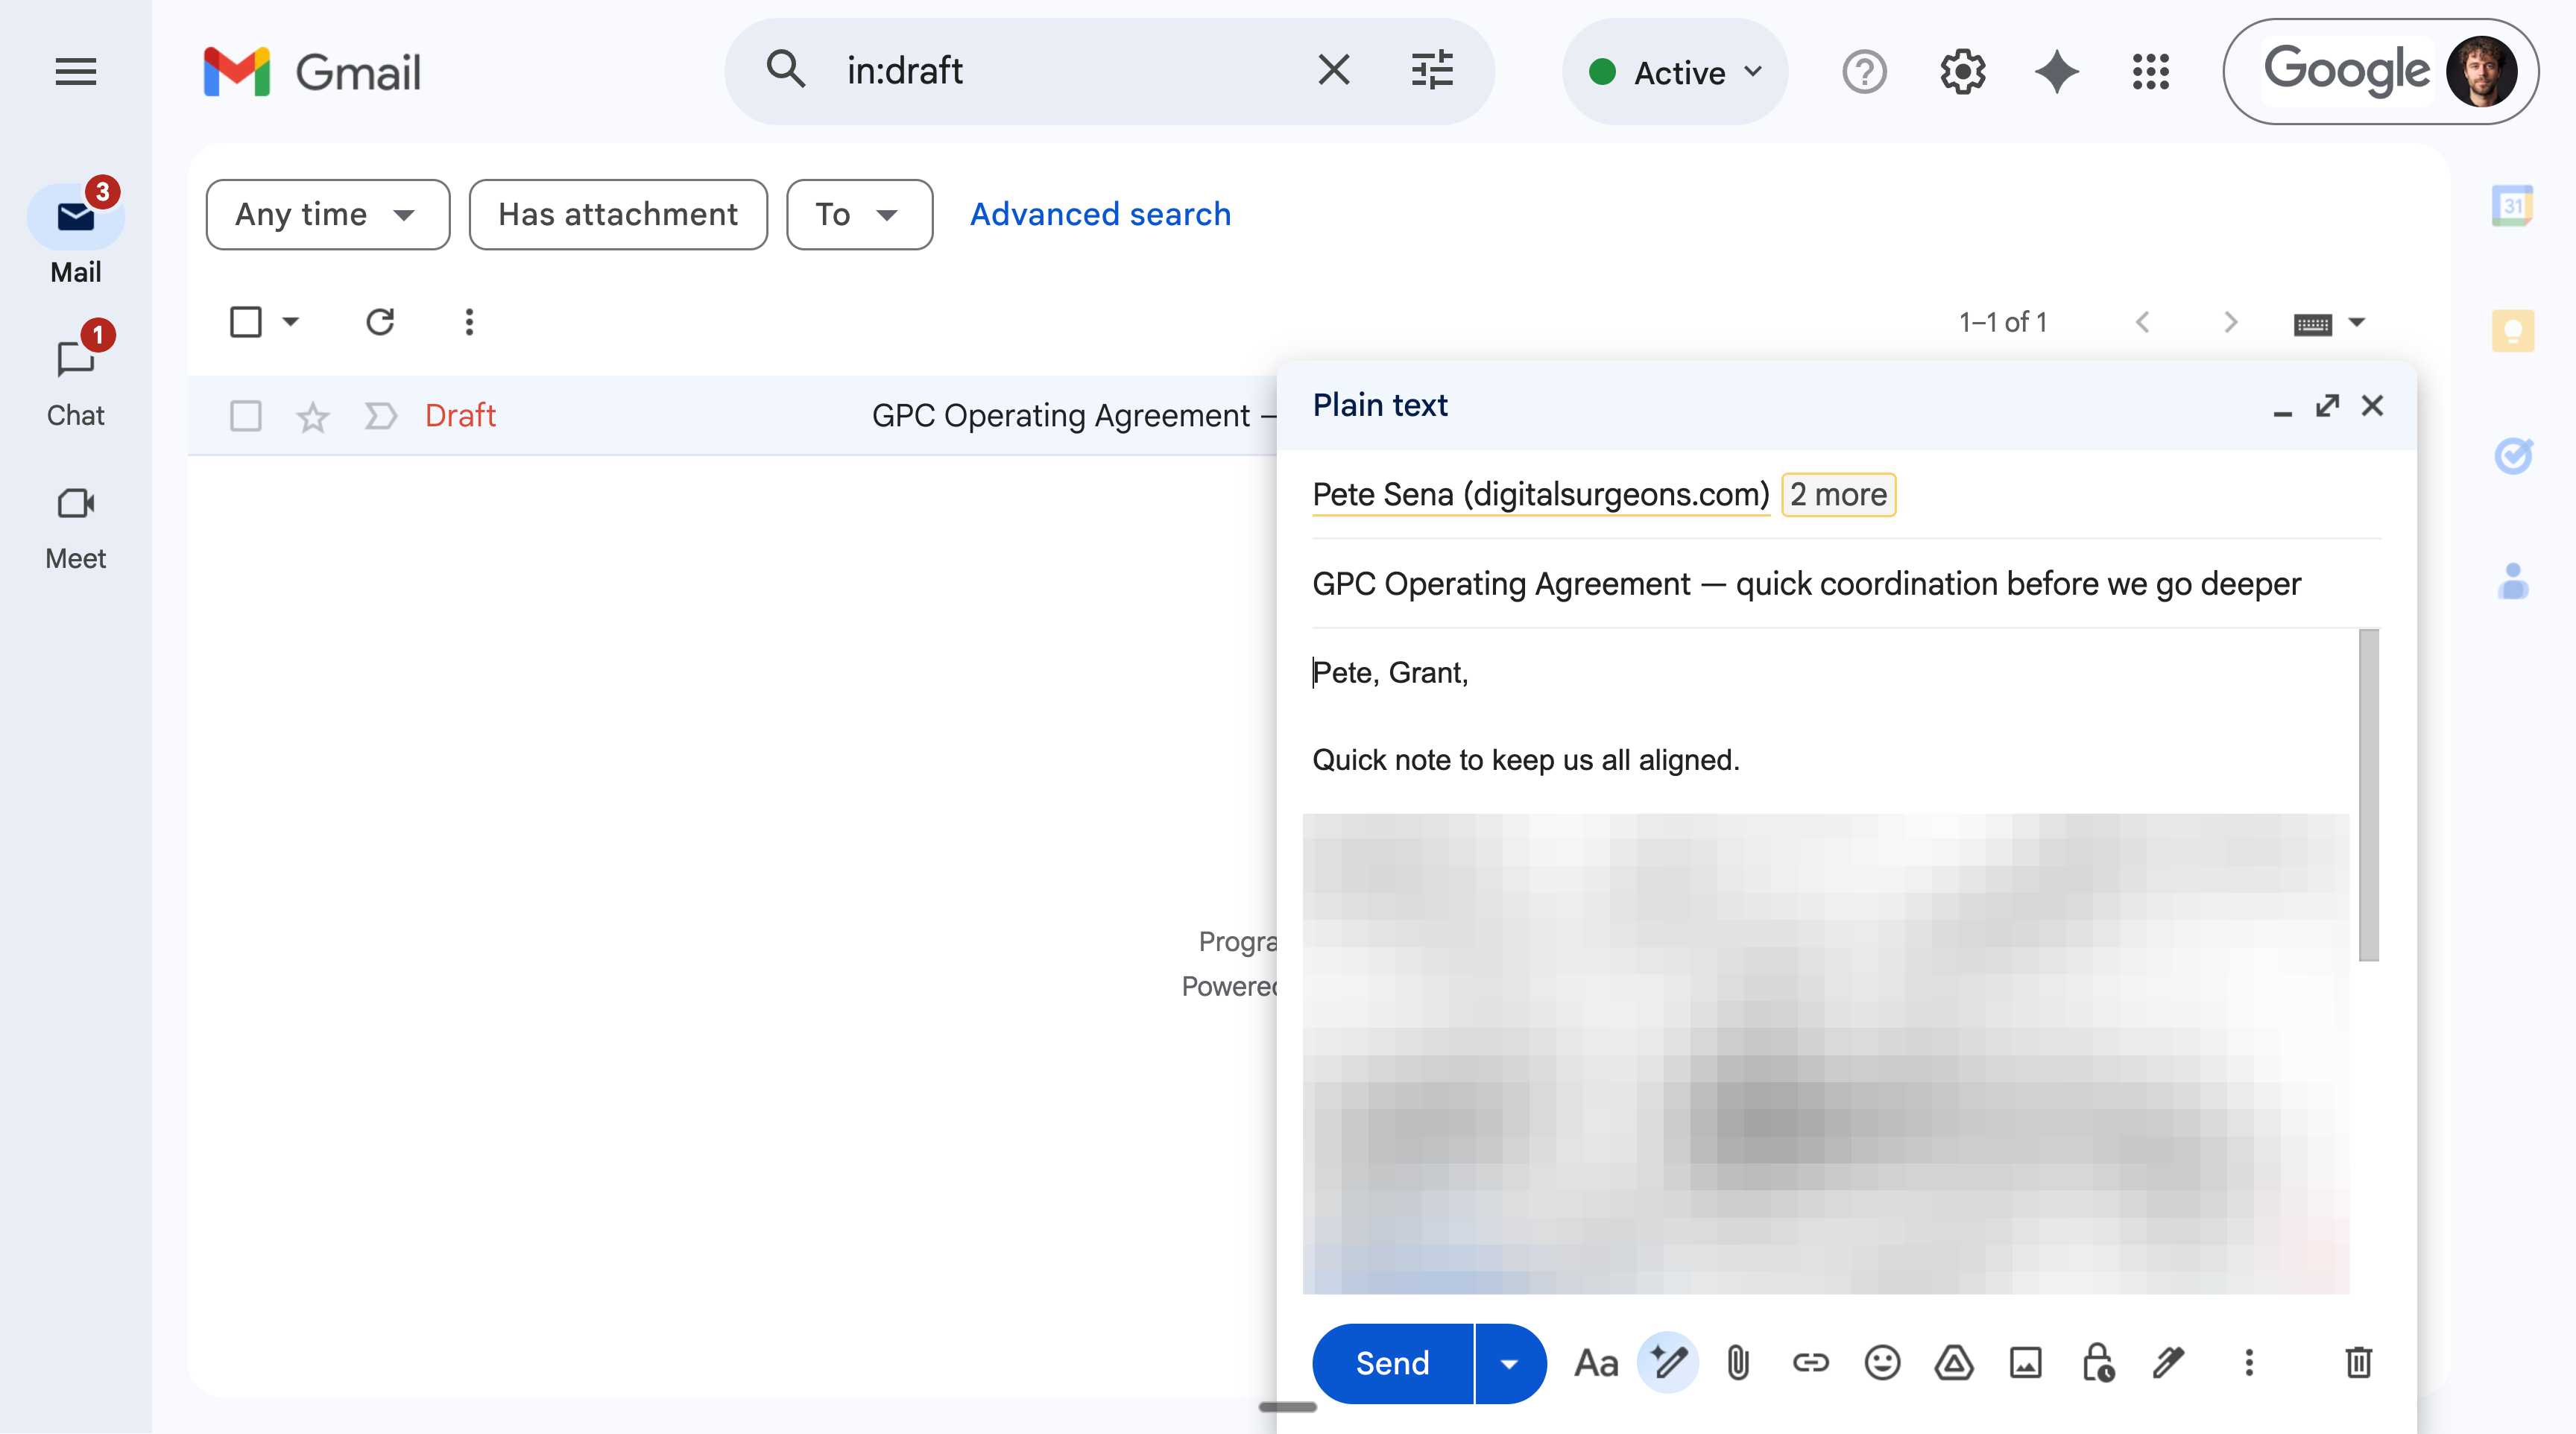Click the insert photo icon
Viewport: 2576px width, 1434px height.
[x=2026, y=1363]
